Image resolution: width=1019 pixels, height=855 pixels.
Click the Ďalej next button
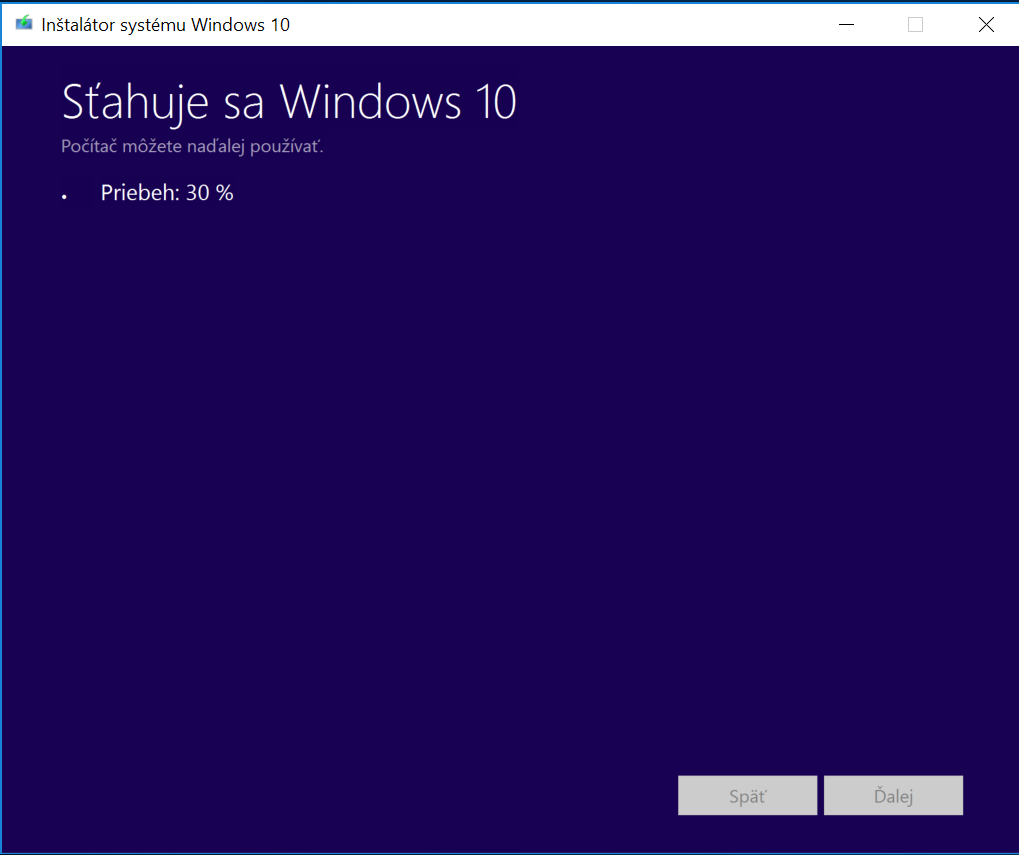pos(893,795)
